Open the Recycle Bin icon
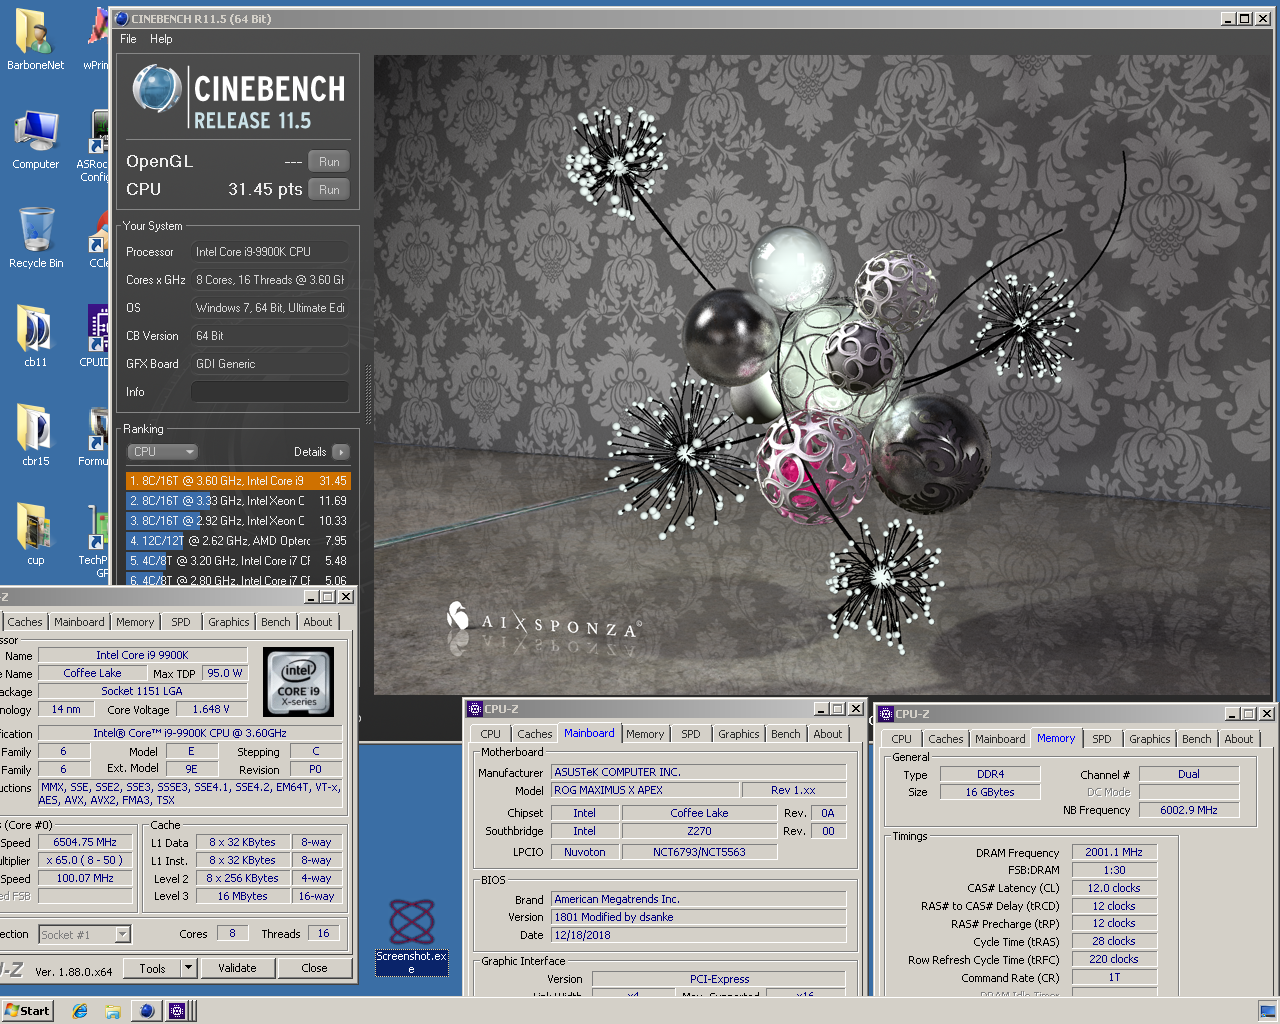Image resolution: width=1280 pixels, height=1024 pixels. coord(35,238)
